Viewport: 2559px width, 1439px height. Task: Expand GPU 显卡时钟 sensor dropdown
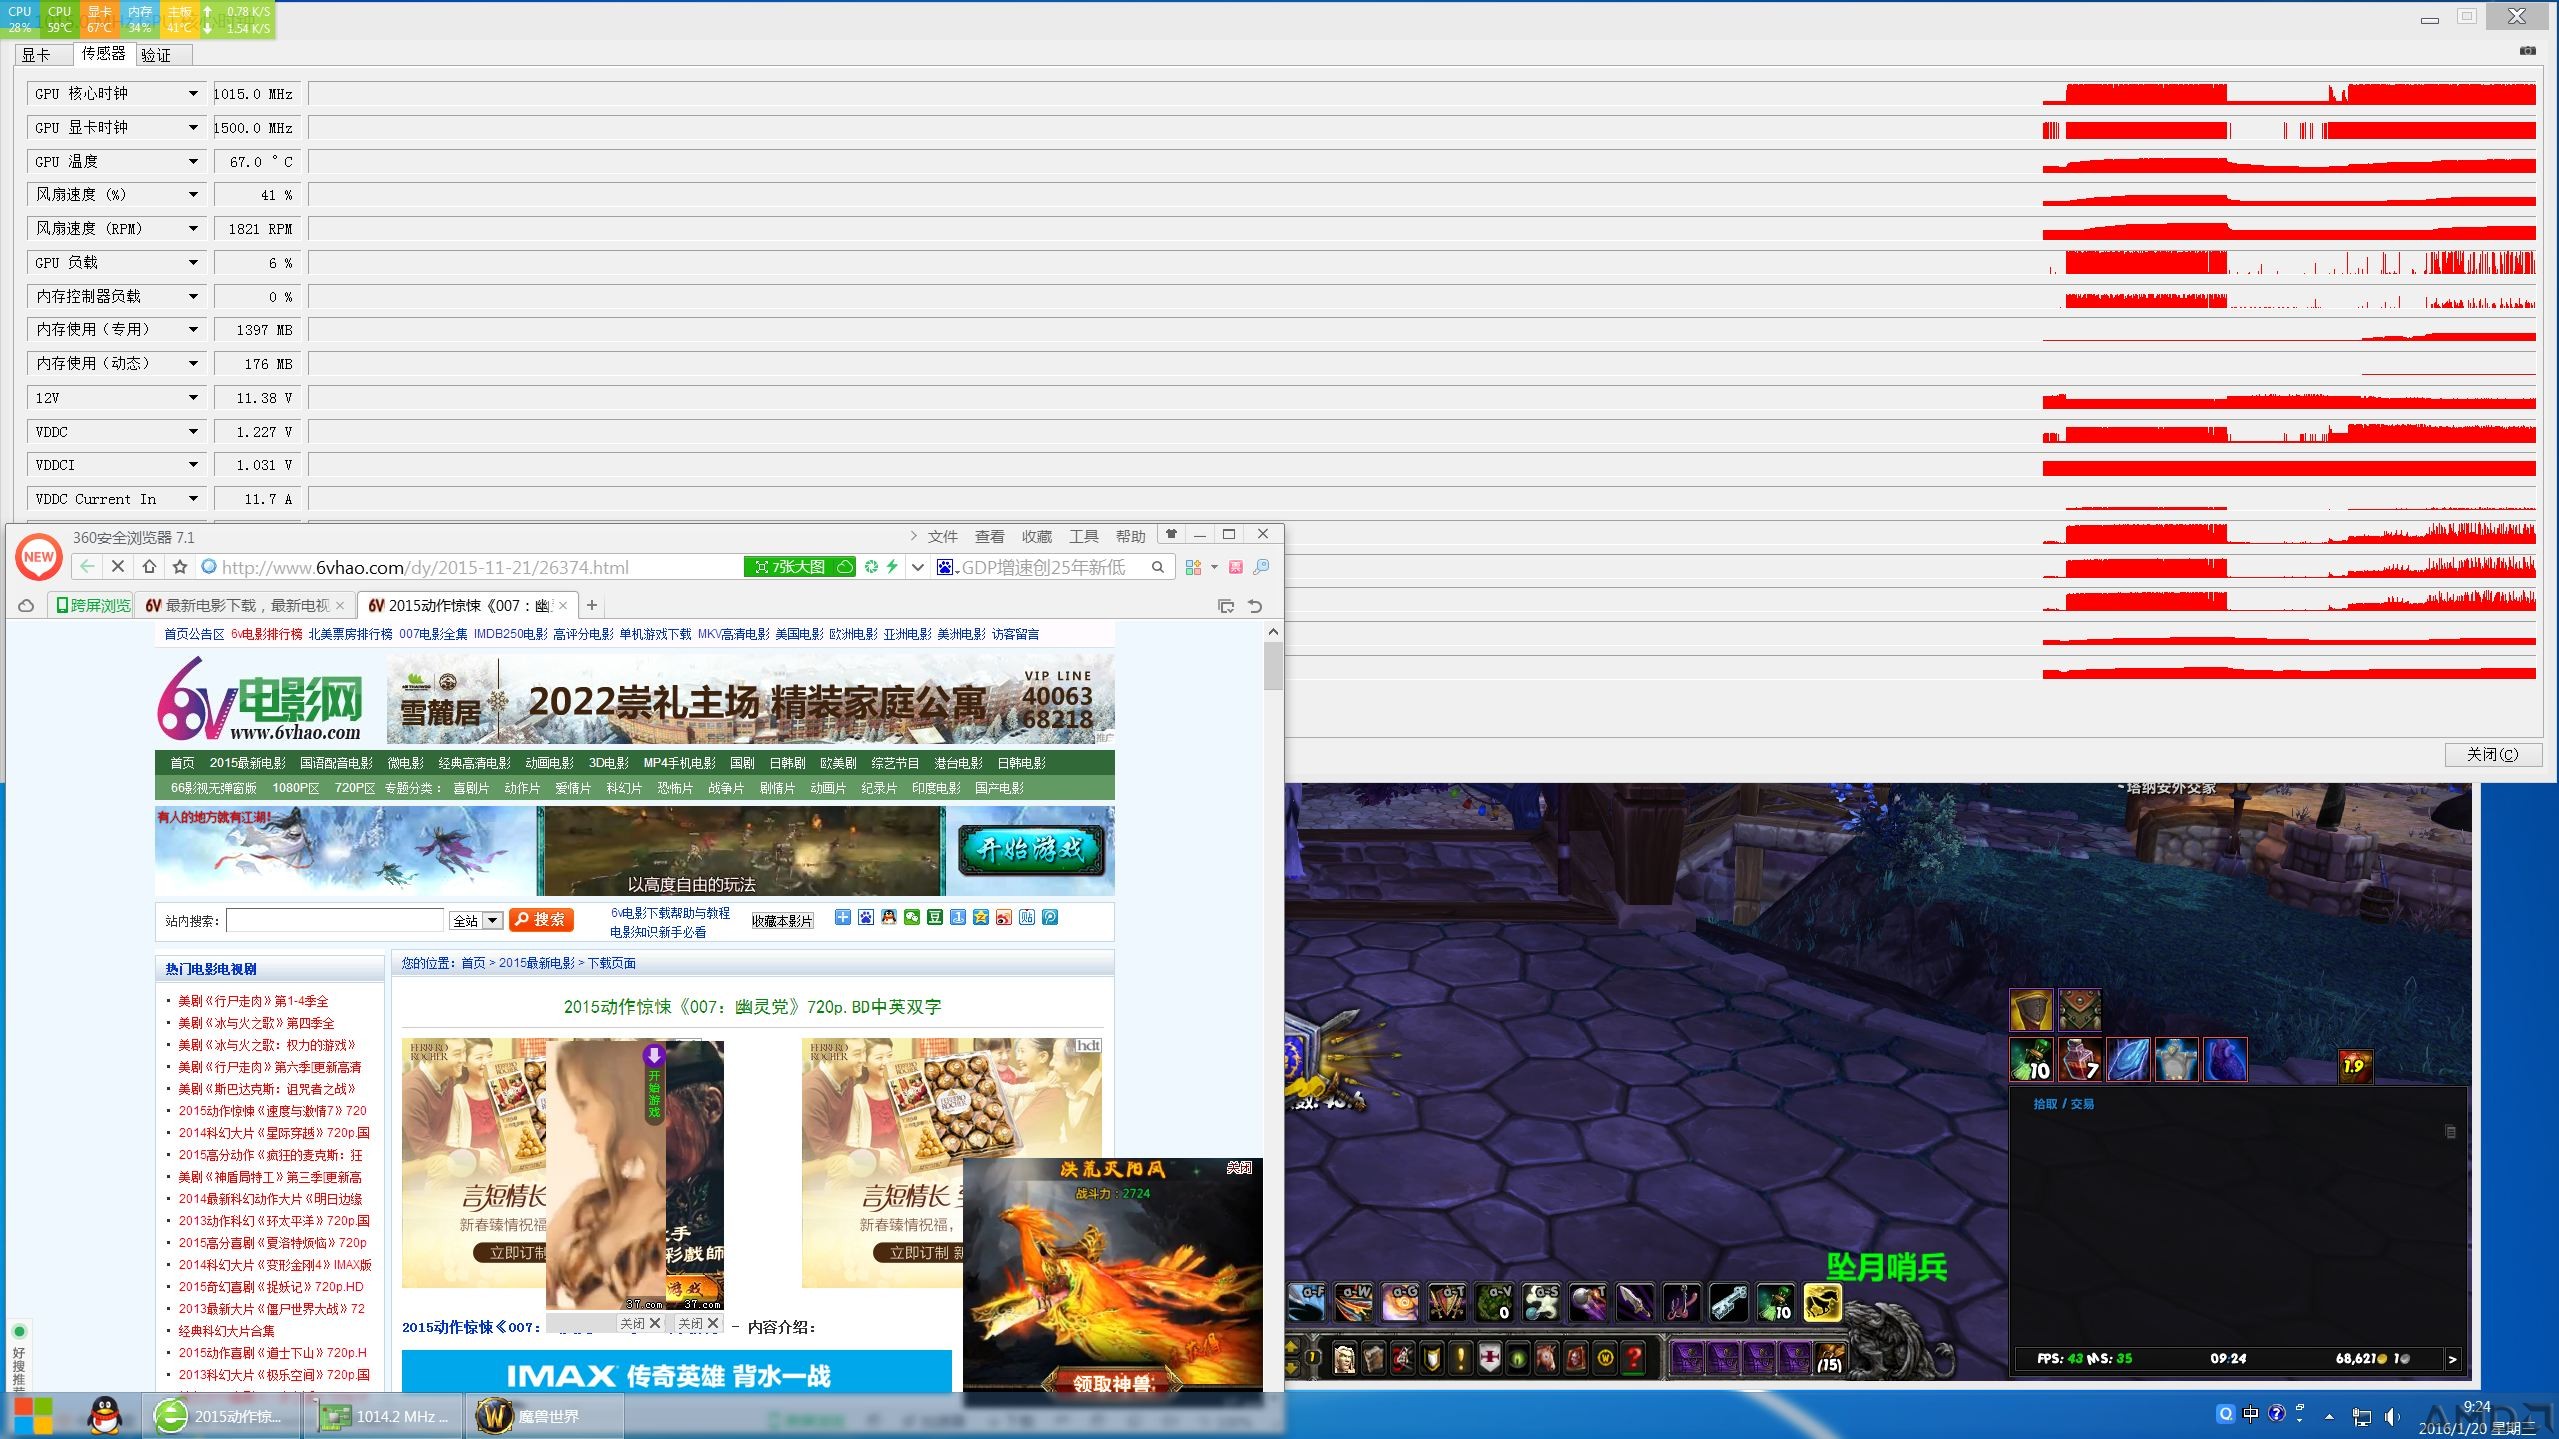(x=193, y=128)
